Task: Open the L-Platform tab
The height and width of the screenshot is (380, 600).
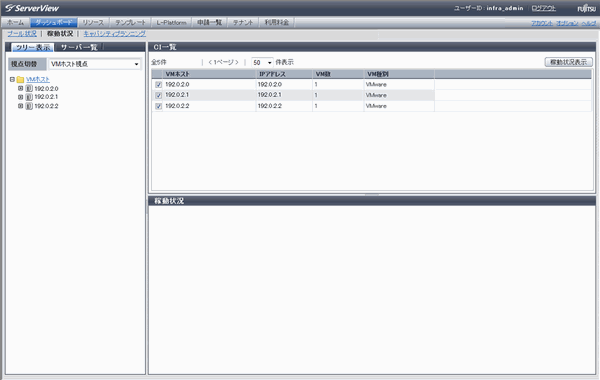Action: [x=171, y=23]
